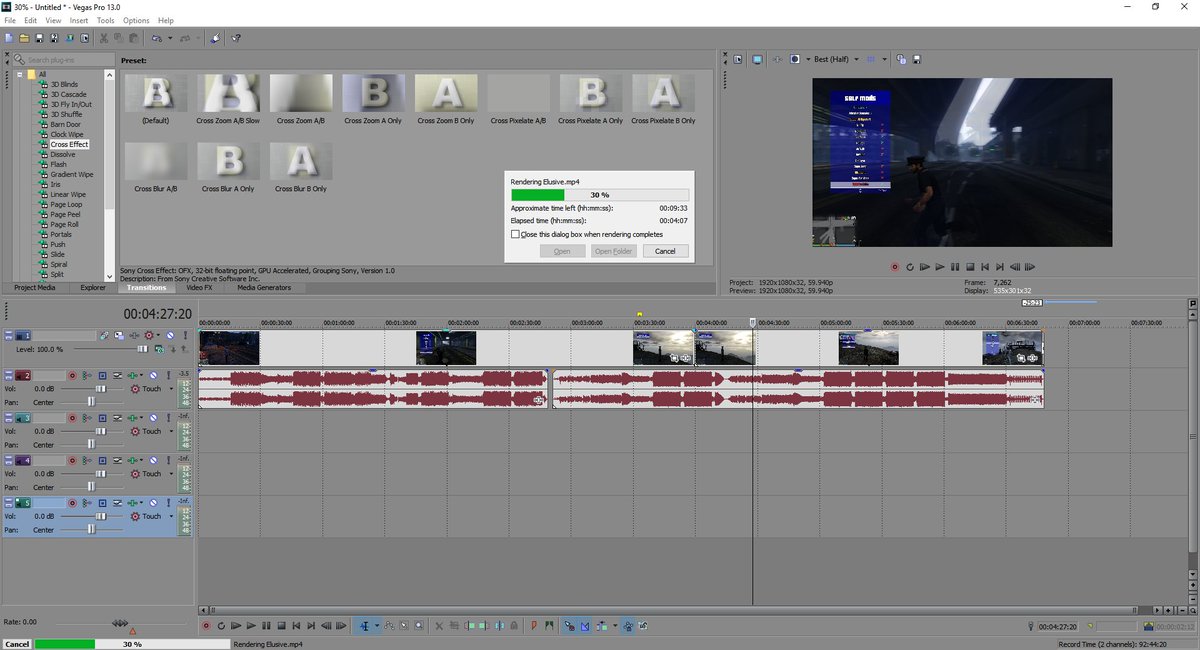
Task: Open the Insert menu
Action: (79, 20)
